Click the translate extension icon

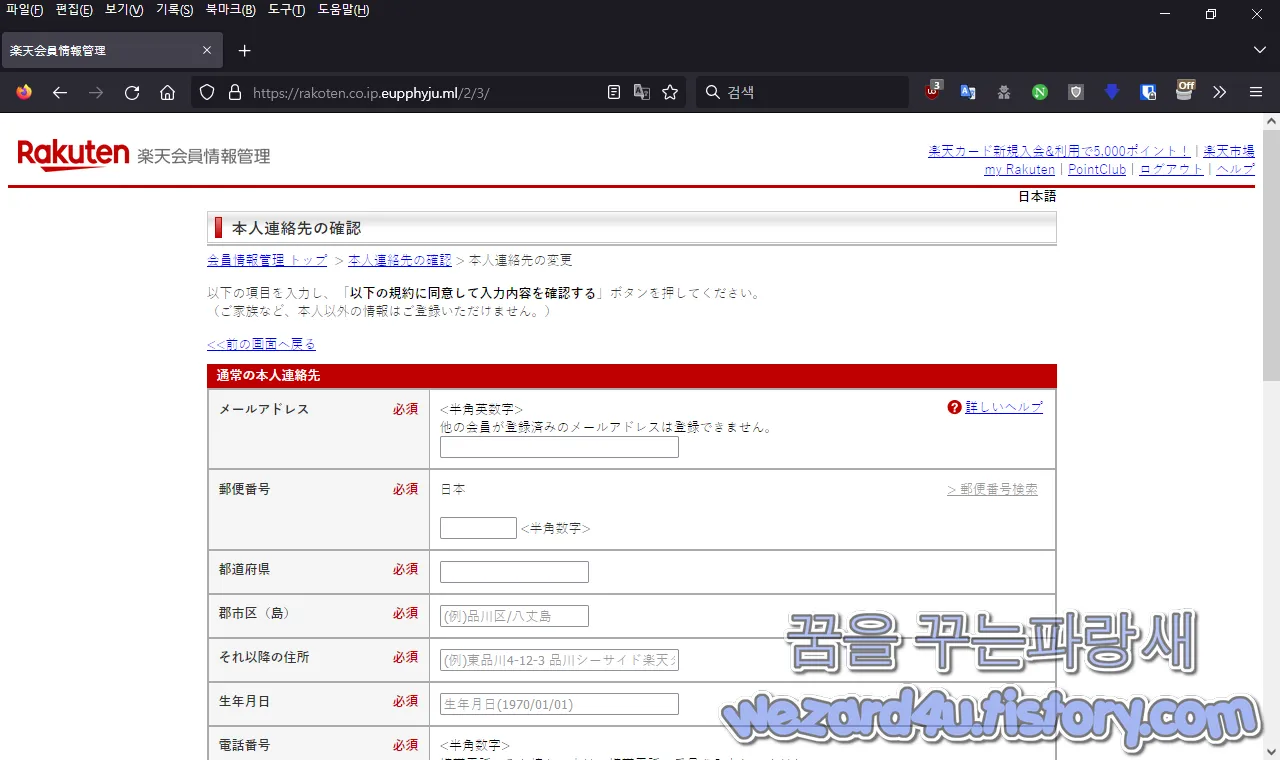[967, 92]
